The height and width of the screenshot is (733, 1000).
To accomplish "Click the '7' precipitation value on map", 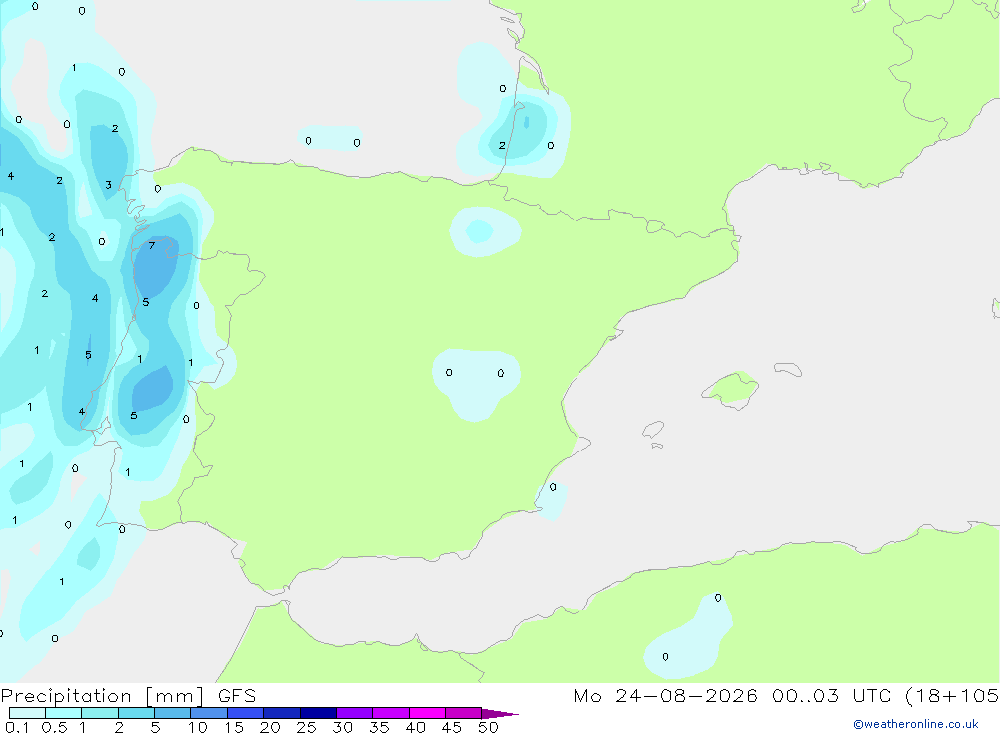I will pyautogui.click(x=152, y=246).
